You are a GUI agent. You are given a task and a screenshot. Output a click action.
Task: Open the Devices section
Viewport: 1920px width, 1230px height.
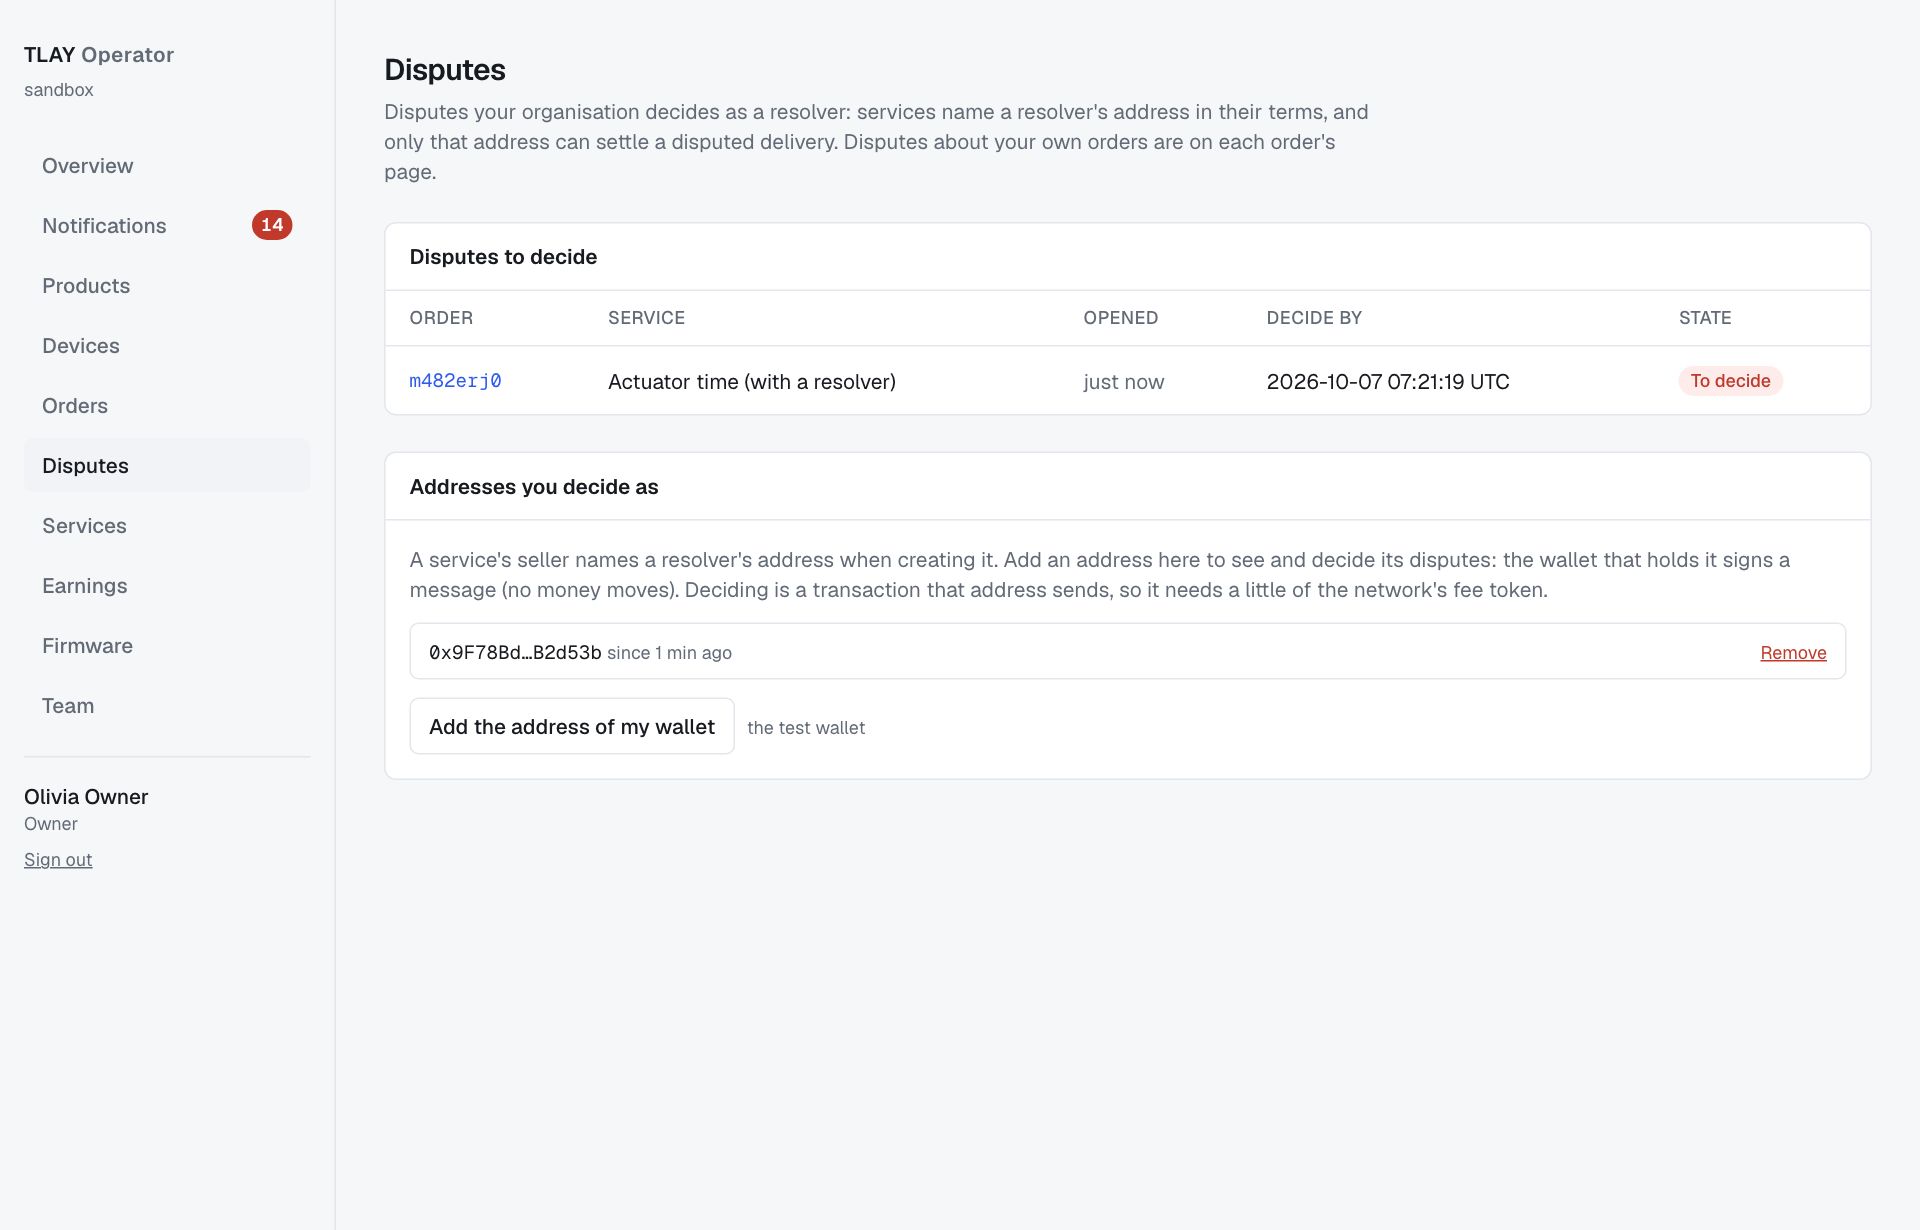point(167,346)
